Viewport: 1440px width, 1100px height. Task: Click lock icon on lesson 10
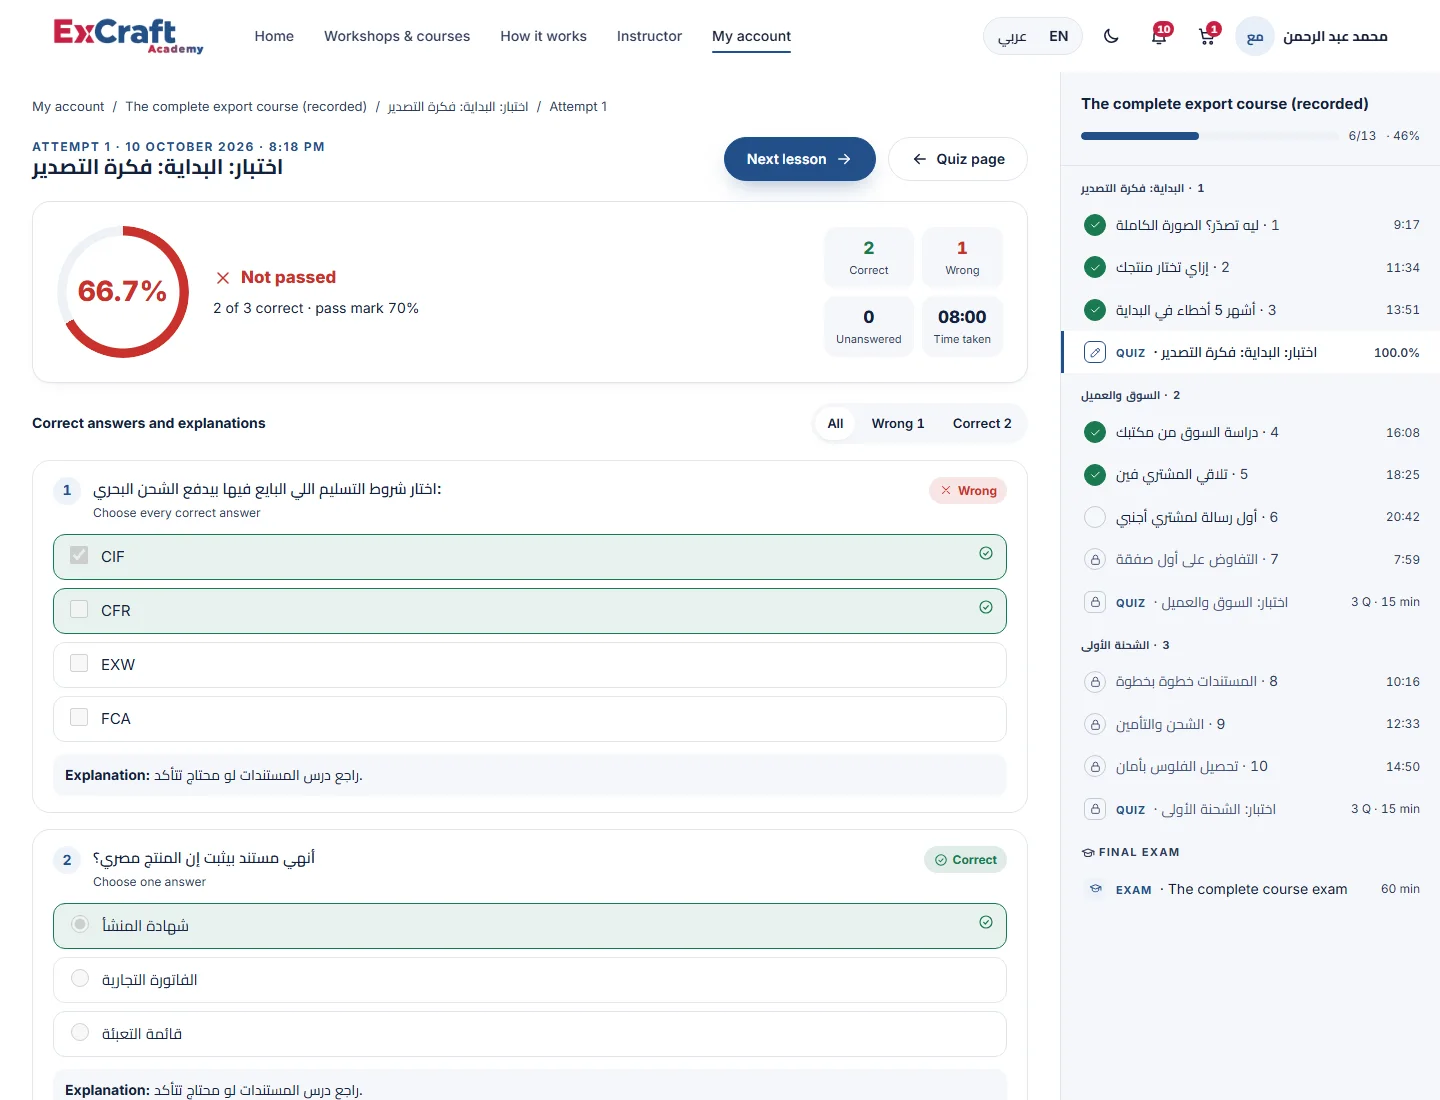pyautogui.click(x=1095, y=767)
